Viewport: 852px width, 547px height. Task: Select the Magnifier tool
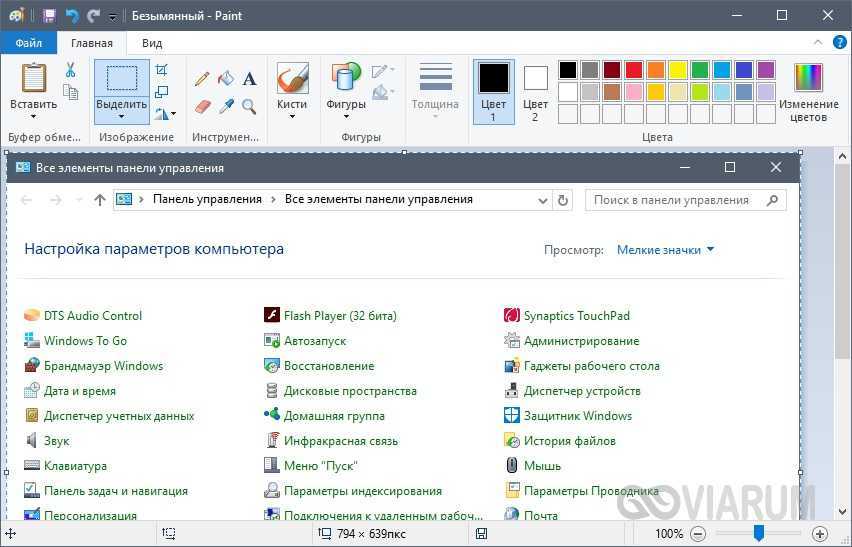click(250, 106)
